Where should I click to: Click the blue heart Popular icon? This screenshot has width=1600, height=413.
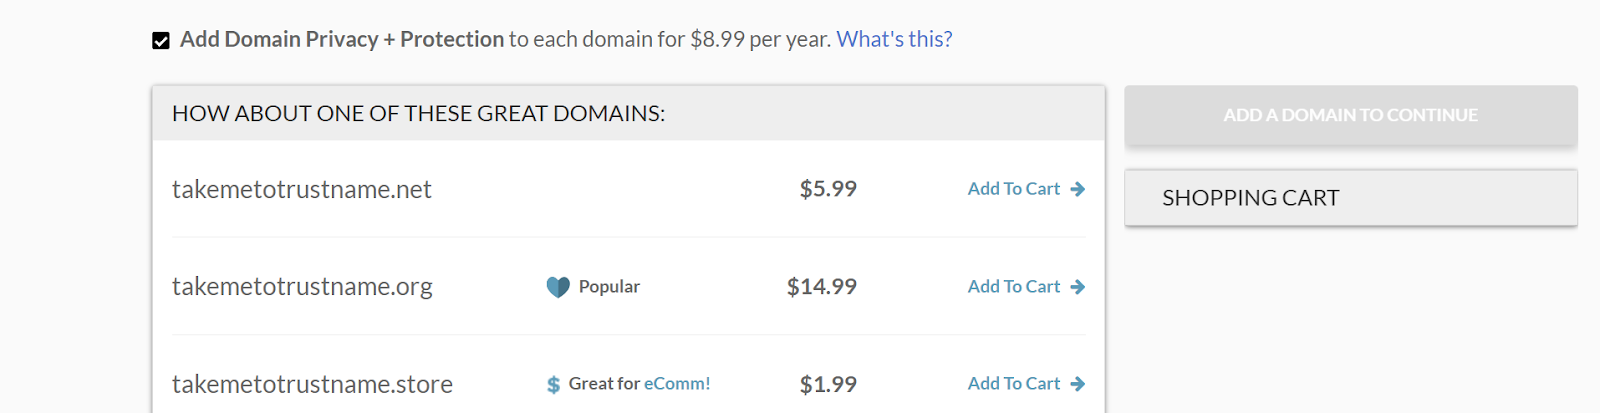tap(558, 287)
